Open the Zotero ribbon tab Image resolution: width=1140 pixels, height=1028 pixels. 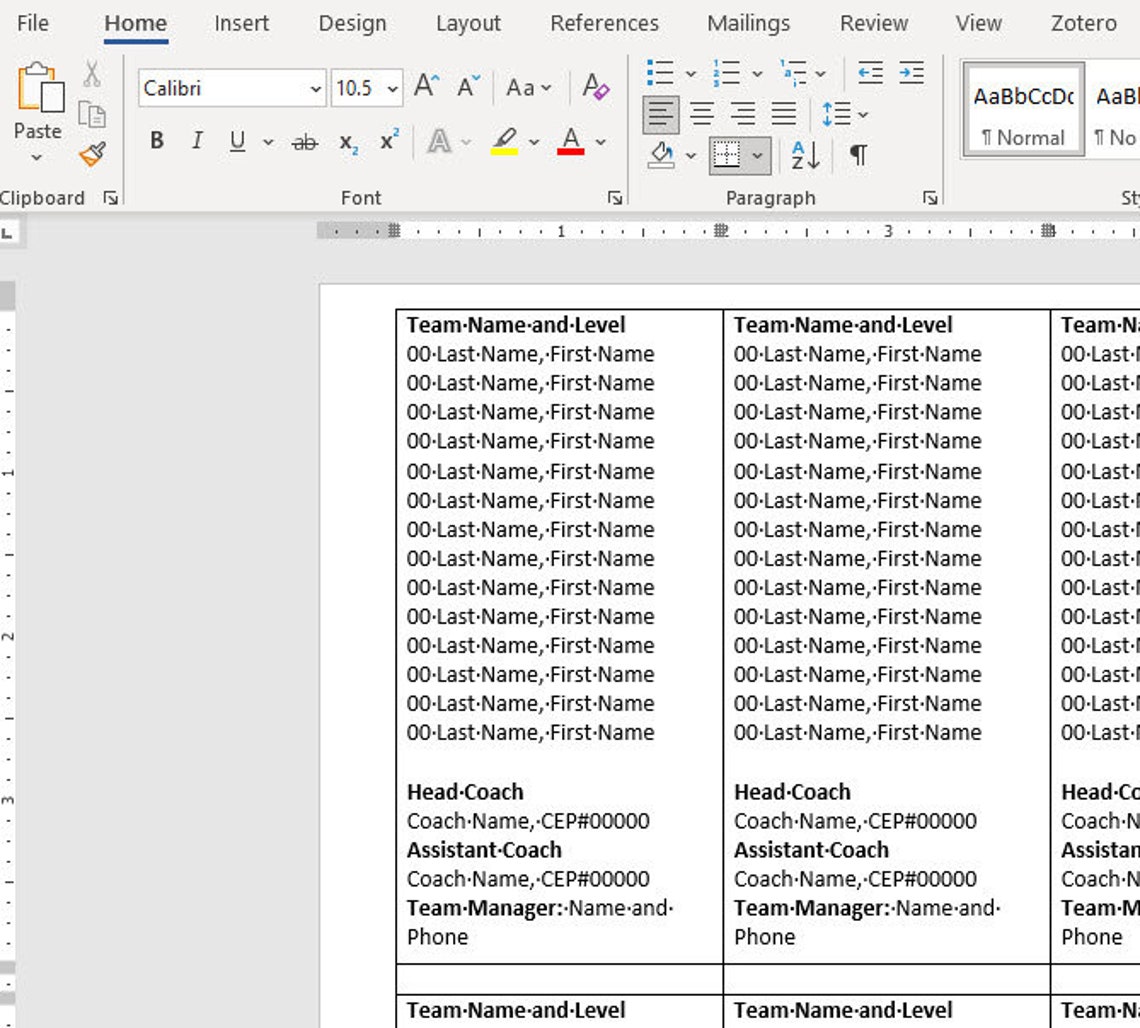(x=1082, y=22)
